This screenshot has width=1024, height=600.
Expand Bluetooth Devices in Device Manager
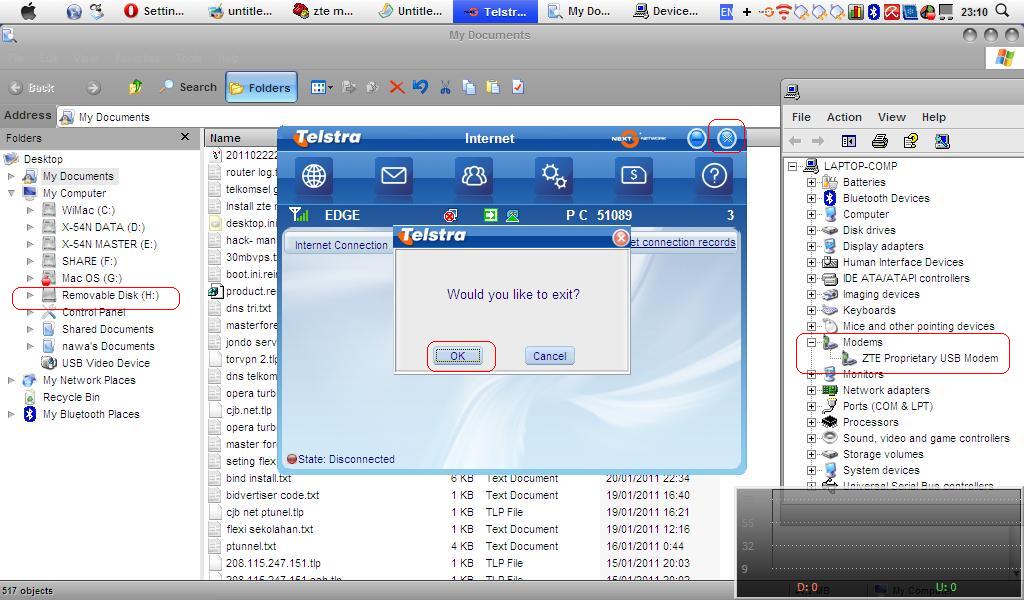tap(811, 198)
